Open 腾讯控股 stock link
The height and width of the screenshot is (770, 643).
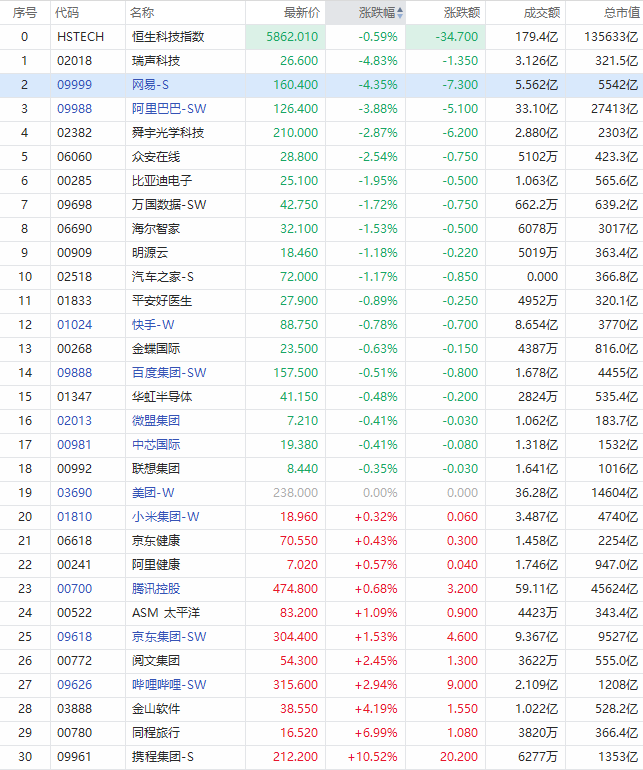(x=156, y=589)
